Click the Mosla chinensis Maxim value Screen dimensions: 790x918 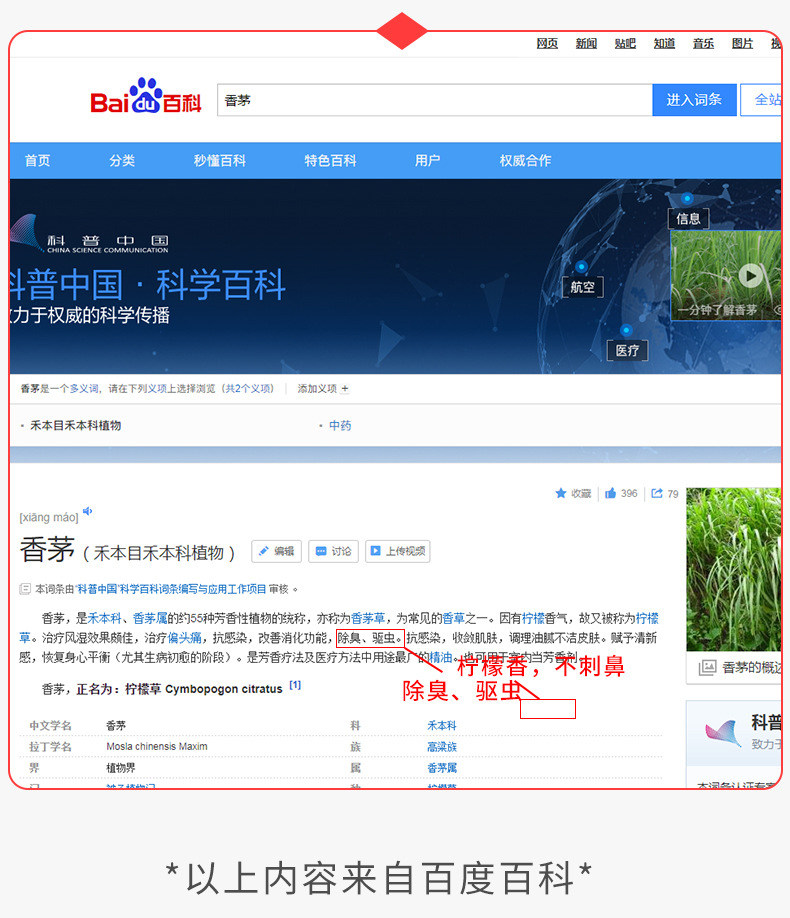pyautogui.click(x=156, y=746)
